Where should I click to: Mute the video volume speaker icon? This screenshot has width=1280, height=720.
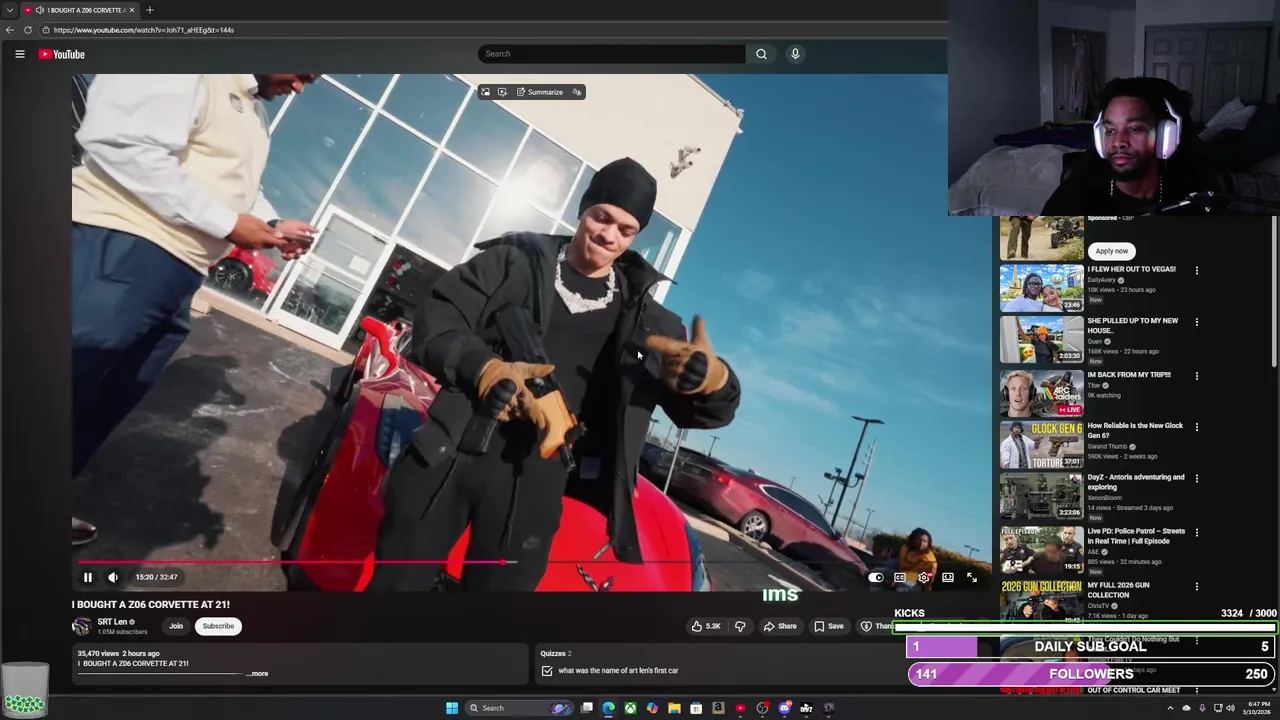coord(113,577)
